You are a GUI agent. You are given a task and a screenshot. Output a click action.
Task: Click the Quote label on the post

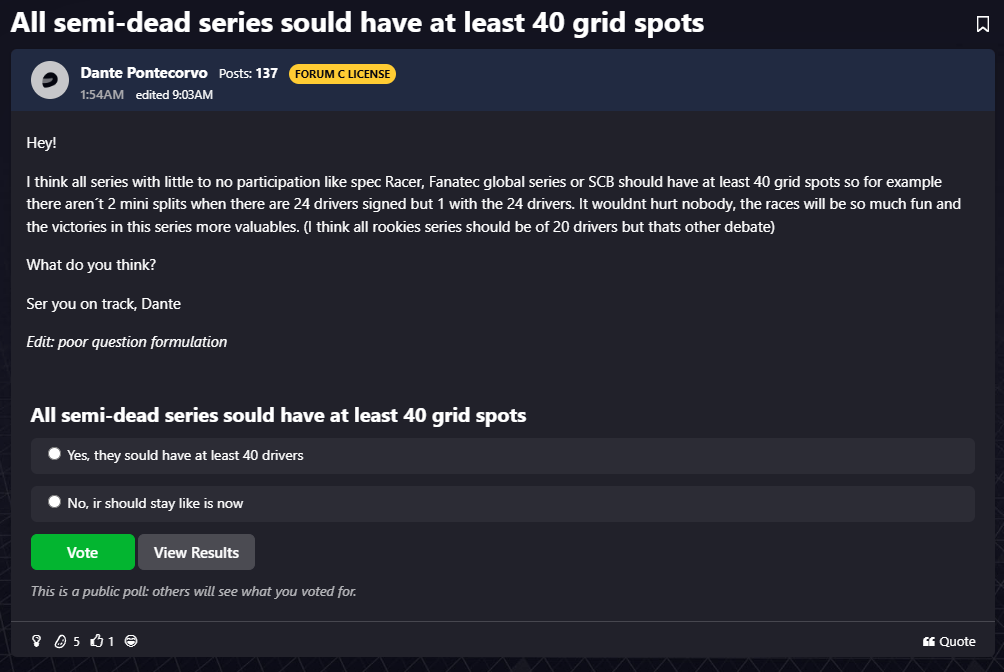point(957,642)
